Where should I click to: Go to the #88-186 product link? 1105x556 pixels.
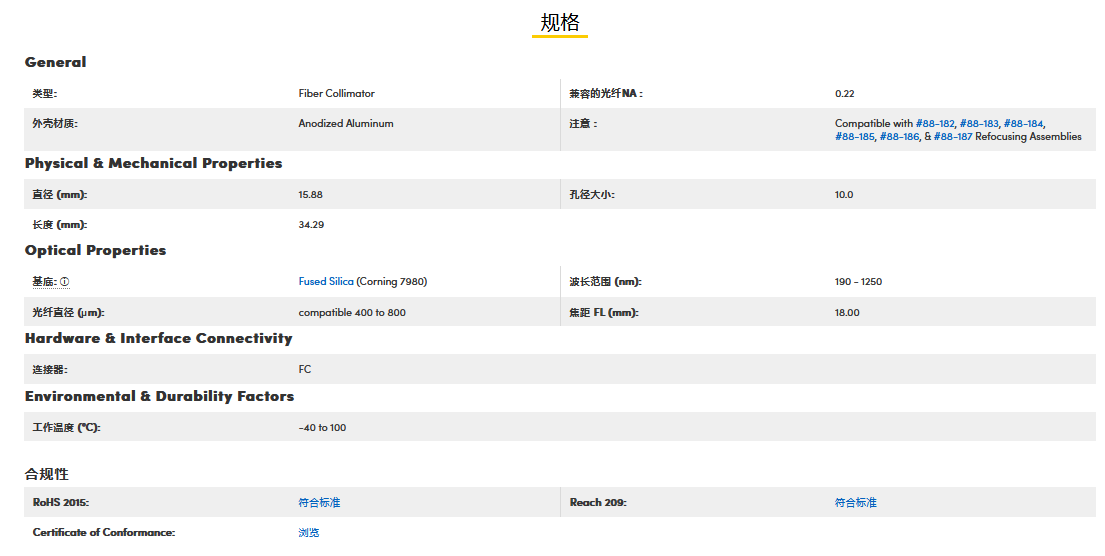(899, 137)
